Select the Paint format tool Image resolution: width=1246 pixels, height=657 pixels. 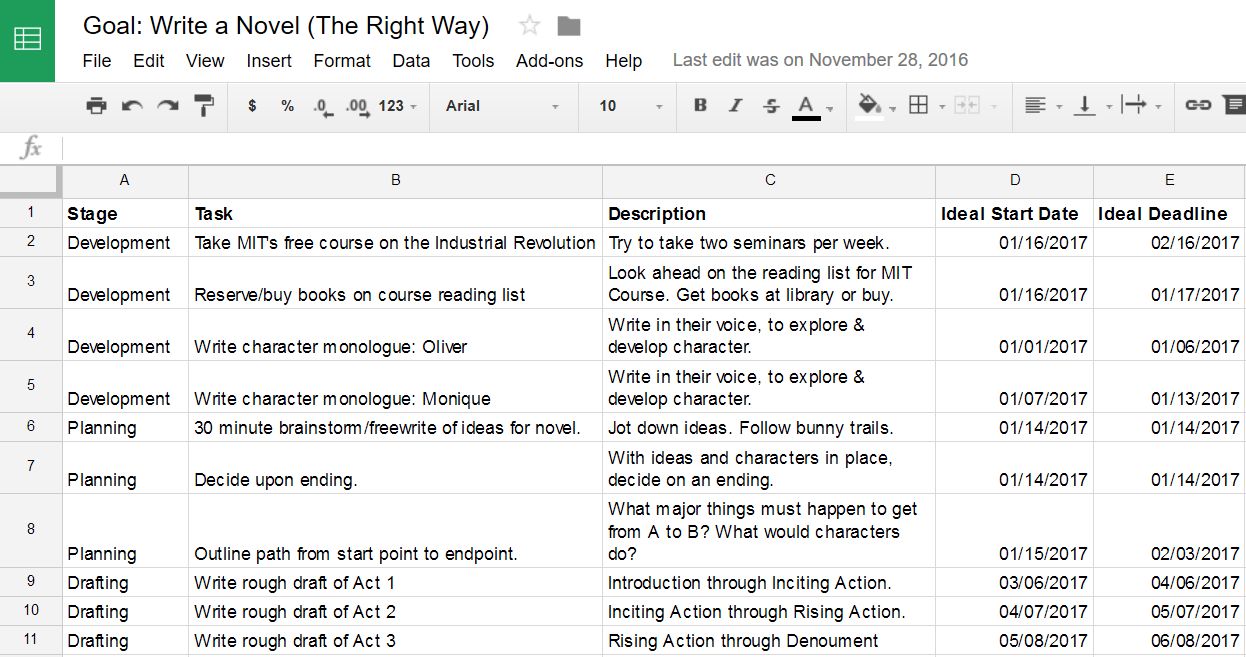[204, 105]
